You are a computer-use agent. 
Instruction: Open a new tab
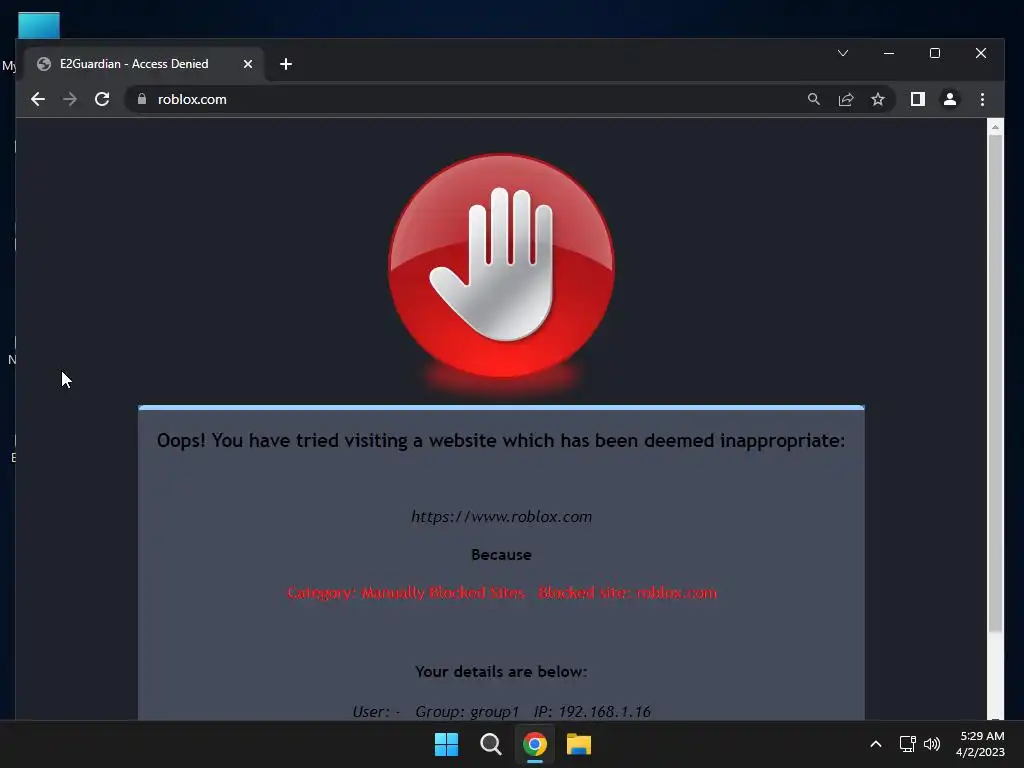point(285,64)
